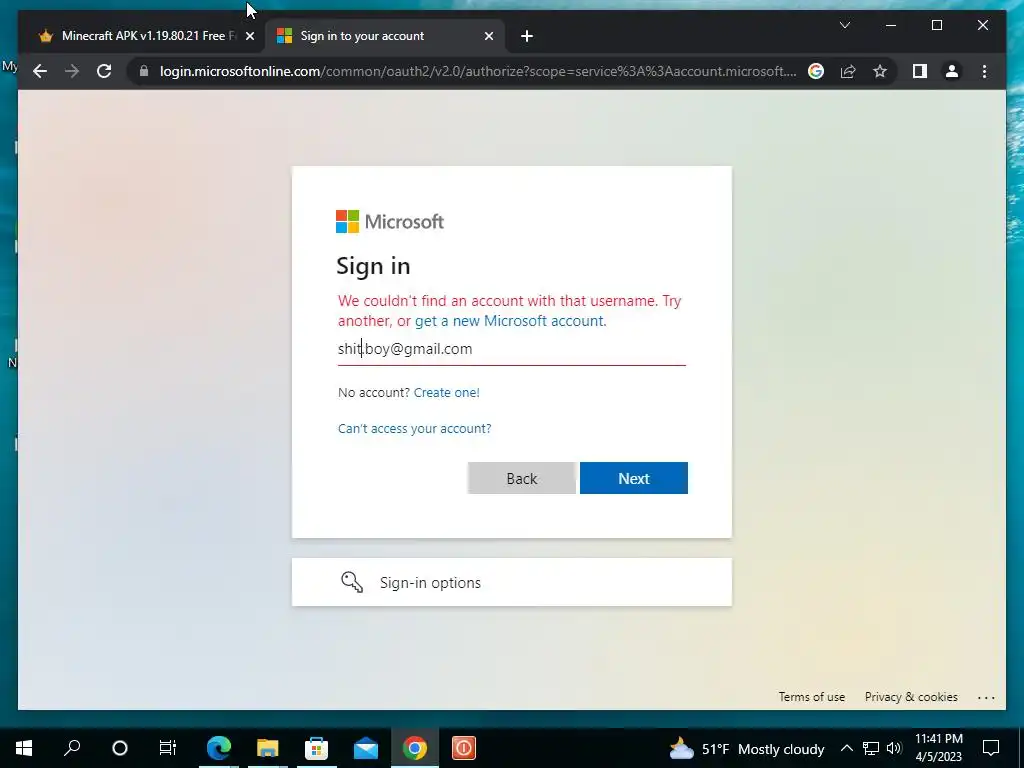Click the address bar URL

[x=477, y=71]
